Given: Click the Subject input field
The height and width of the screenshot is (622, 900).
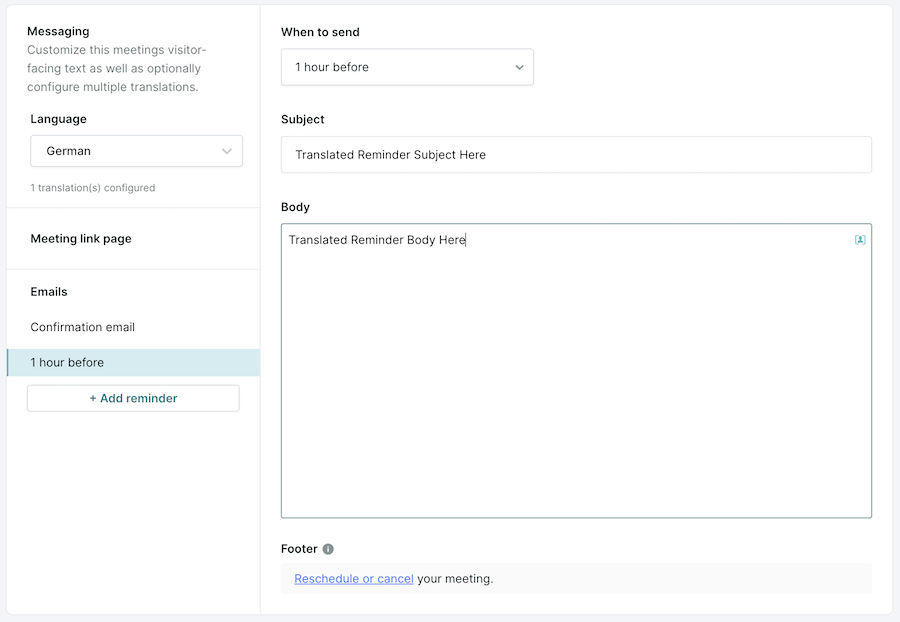Looking at the screenshot, I should coord(576,155).
